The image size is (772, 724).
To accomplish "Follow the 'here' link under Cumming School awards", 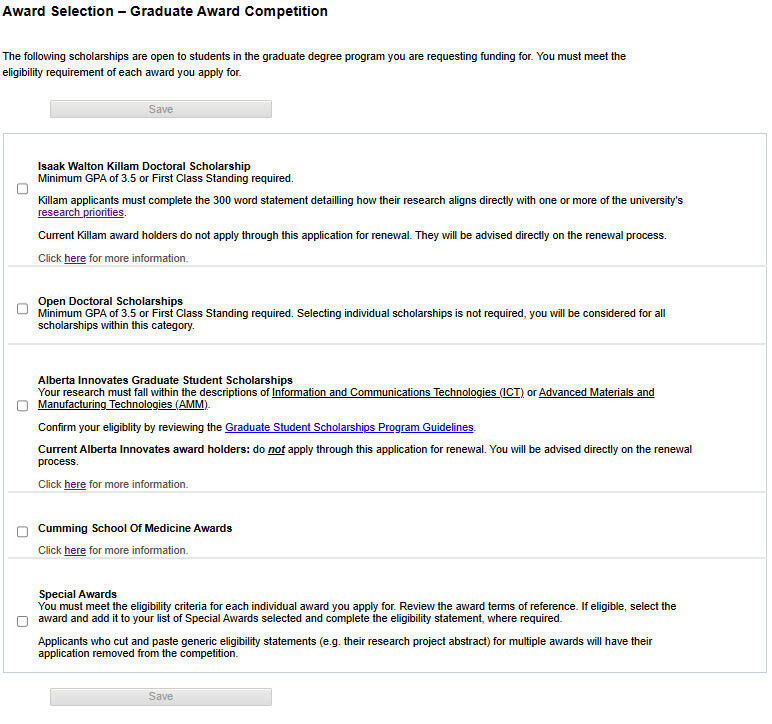I will click(75, 551).
